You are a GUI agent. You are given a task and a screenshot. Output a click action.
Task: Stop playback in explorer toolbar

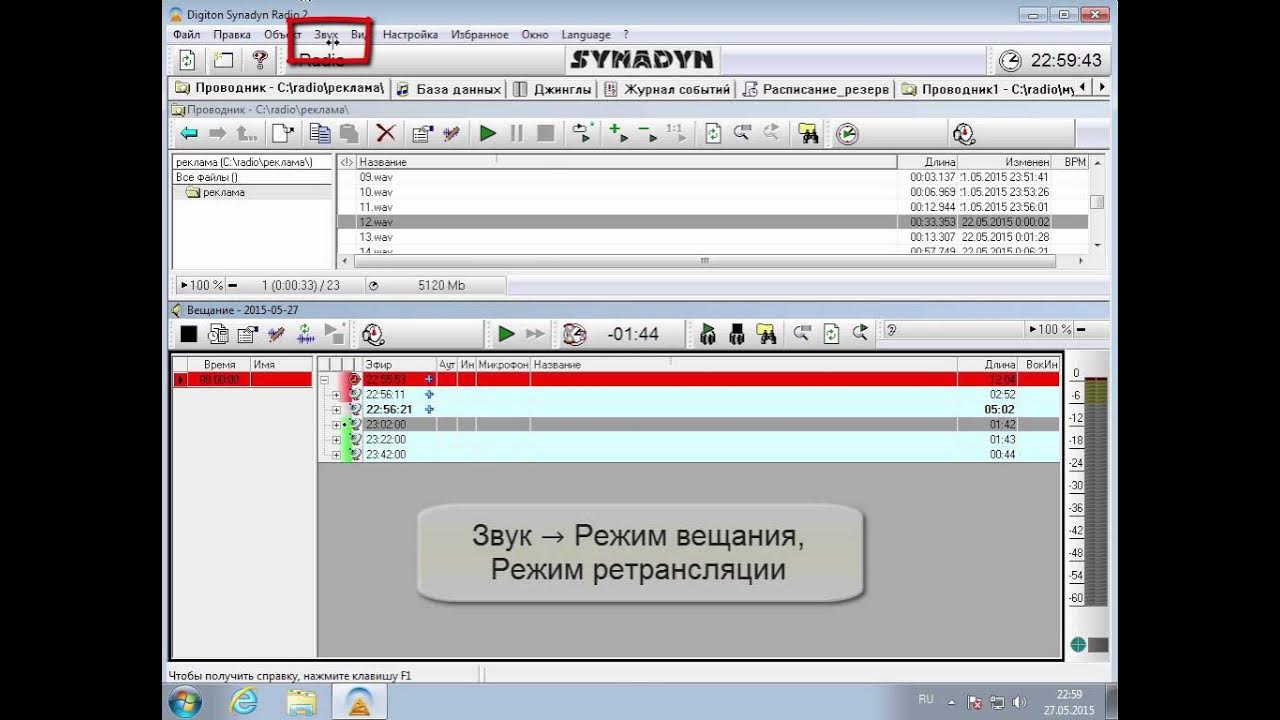(545, 133)
